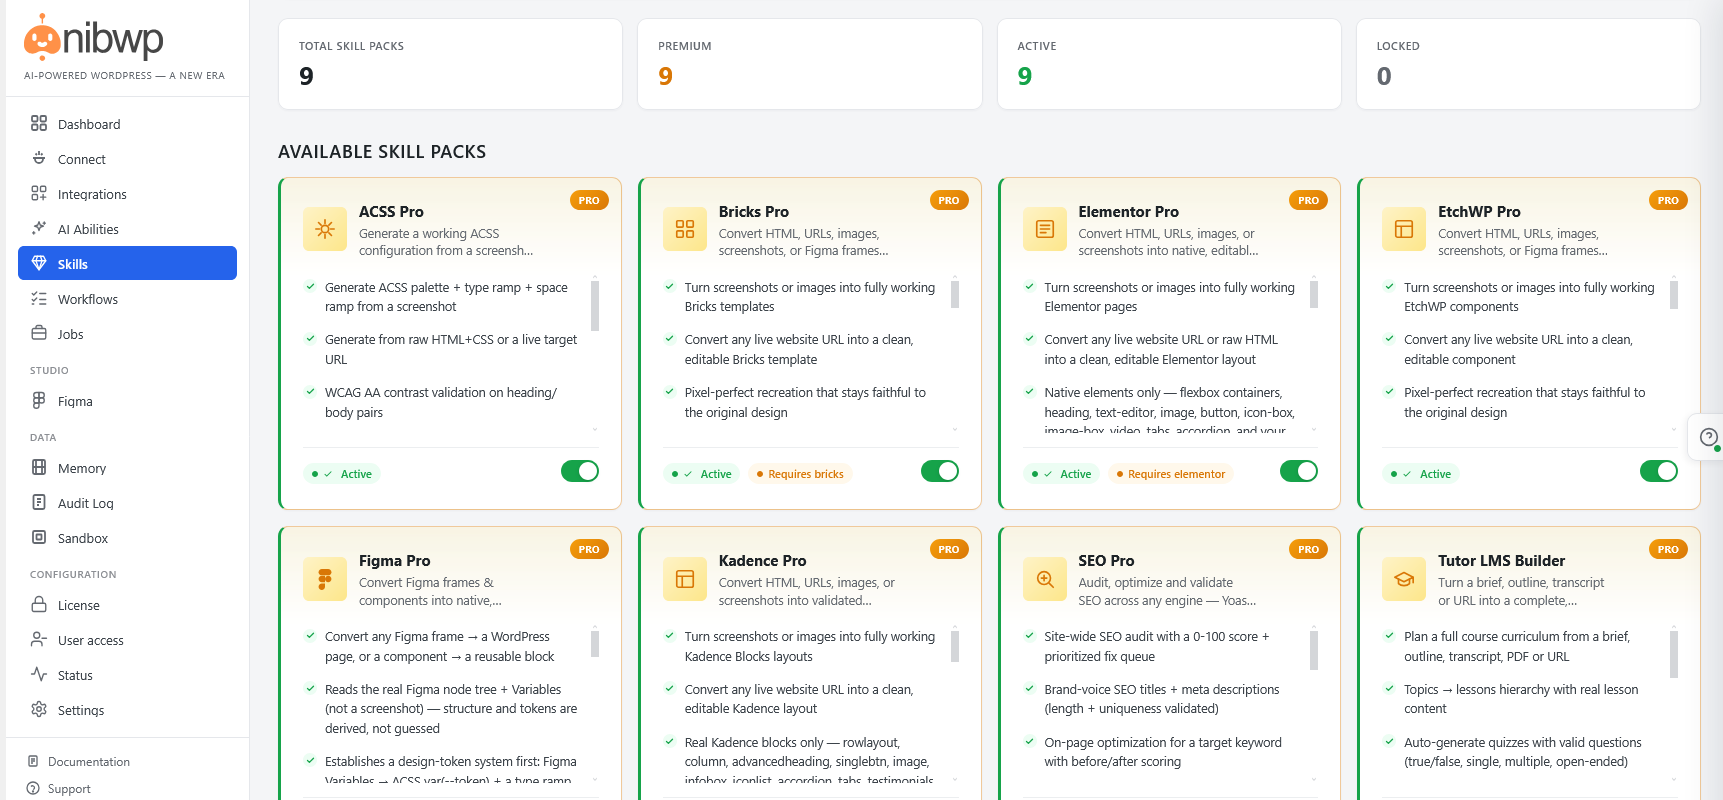Click the Sandbox icon in sidebar

coord(39,537)
